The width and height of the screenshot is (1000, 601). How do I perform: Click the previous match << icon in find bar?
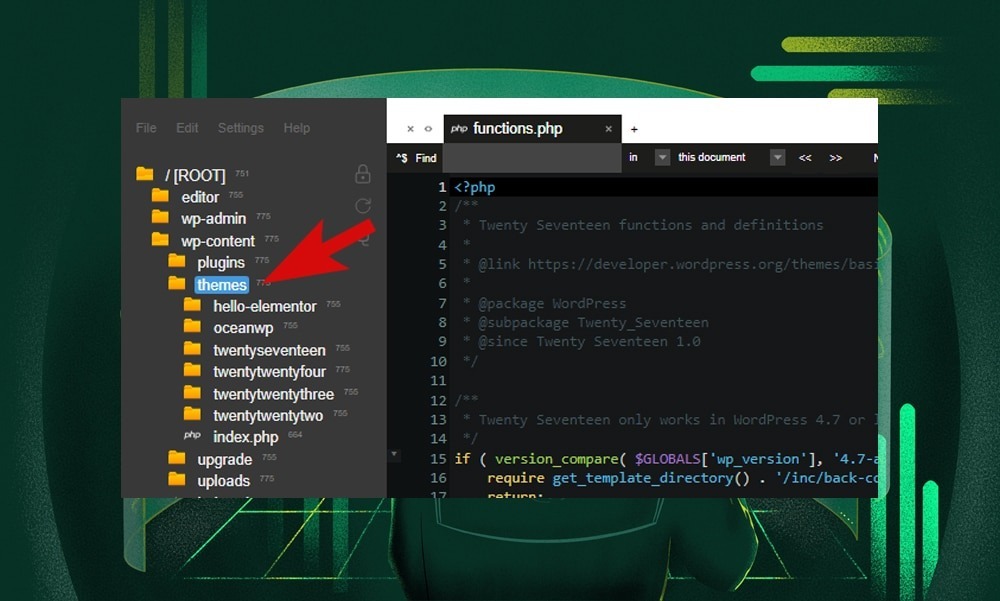tap(805, 157)
